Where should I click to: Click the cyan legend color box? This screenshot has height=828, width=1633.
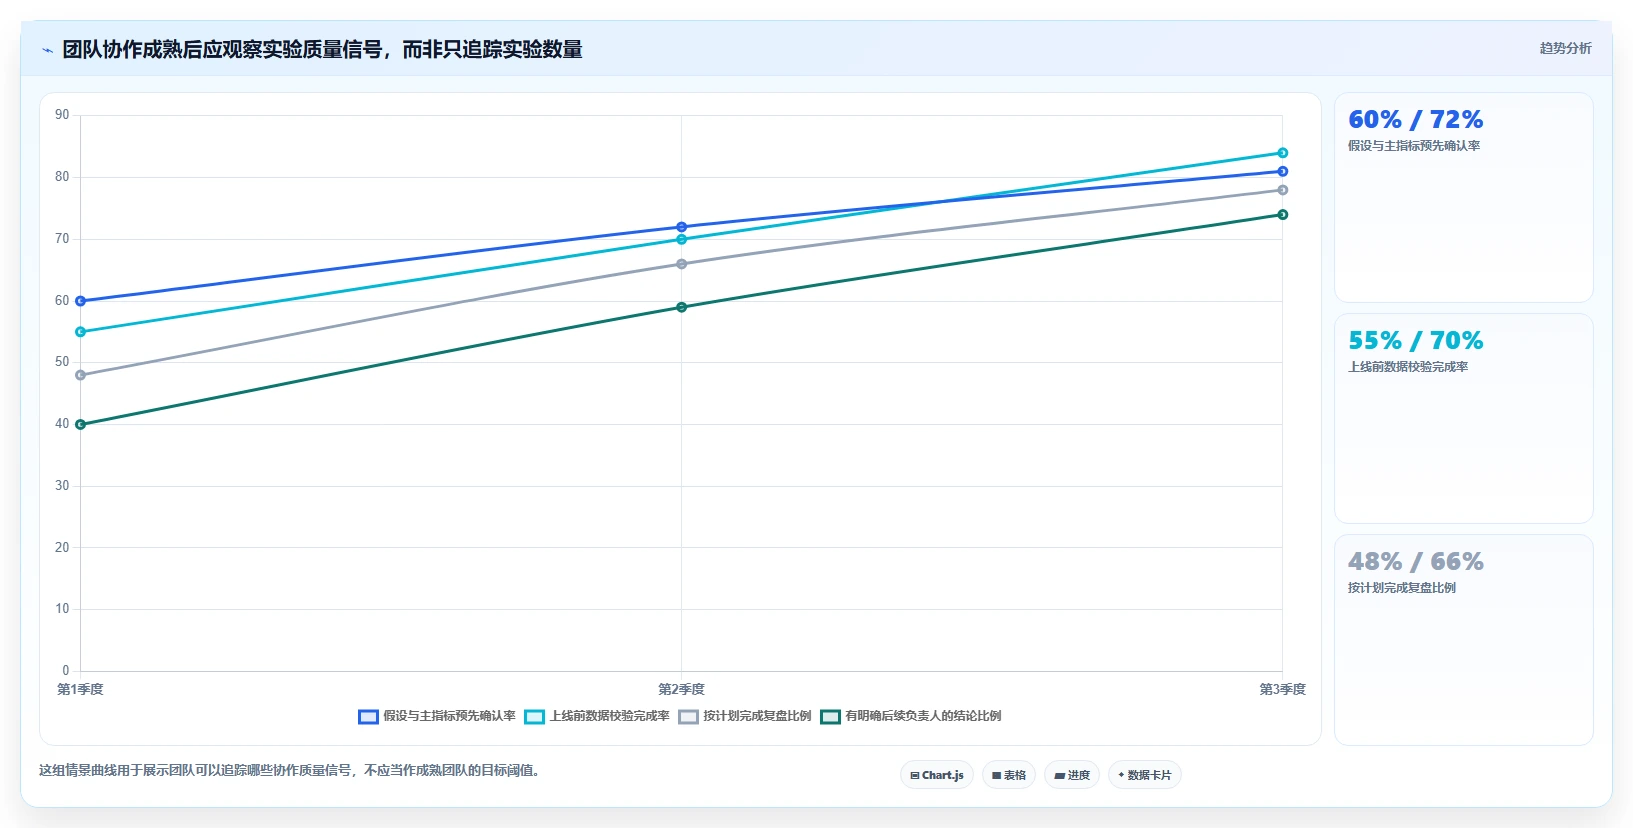(534, 717)
